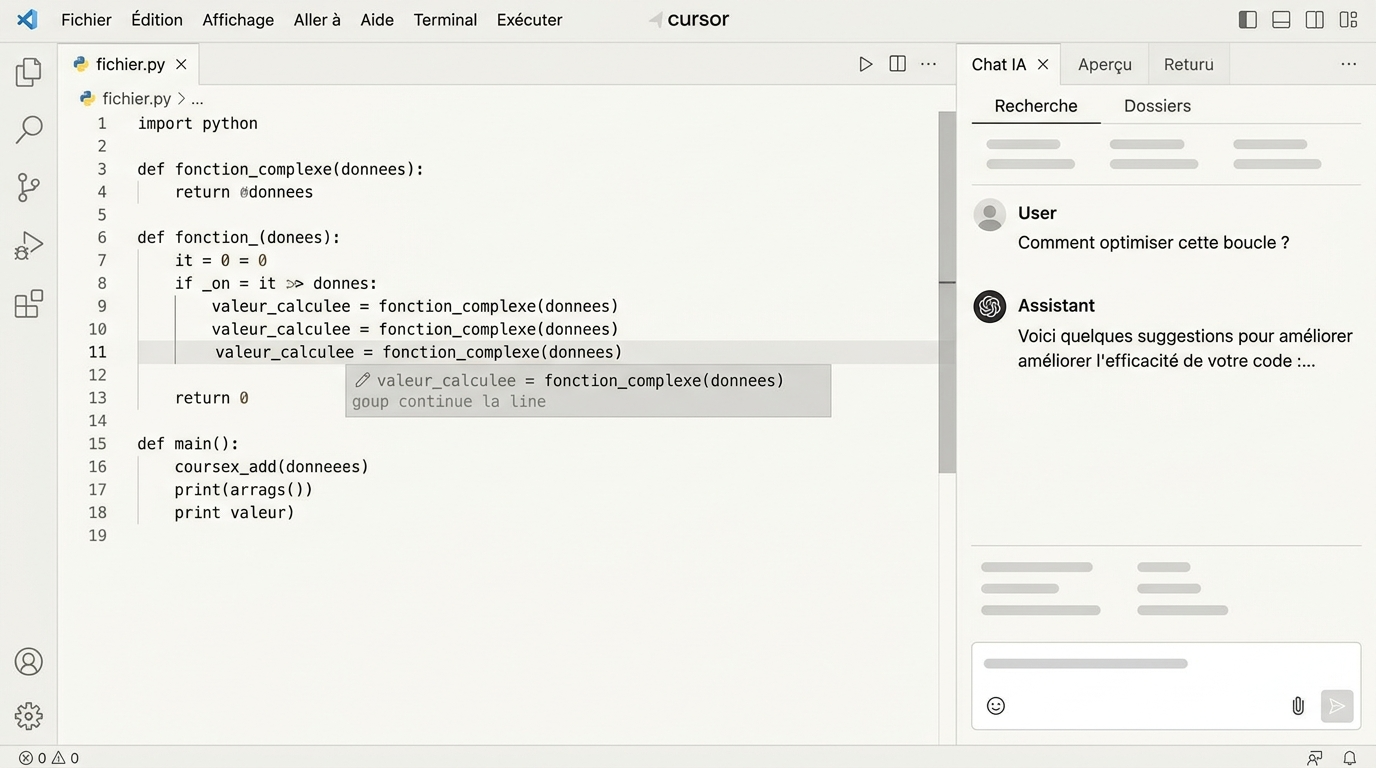The width and height of the screenshot is (1376, 768).
Task: Open the Manage gear icon
Action: [x=29, y=716]
